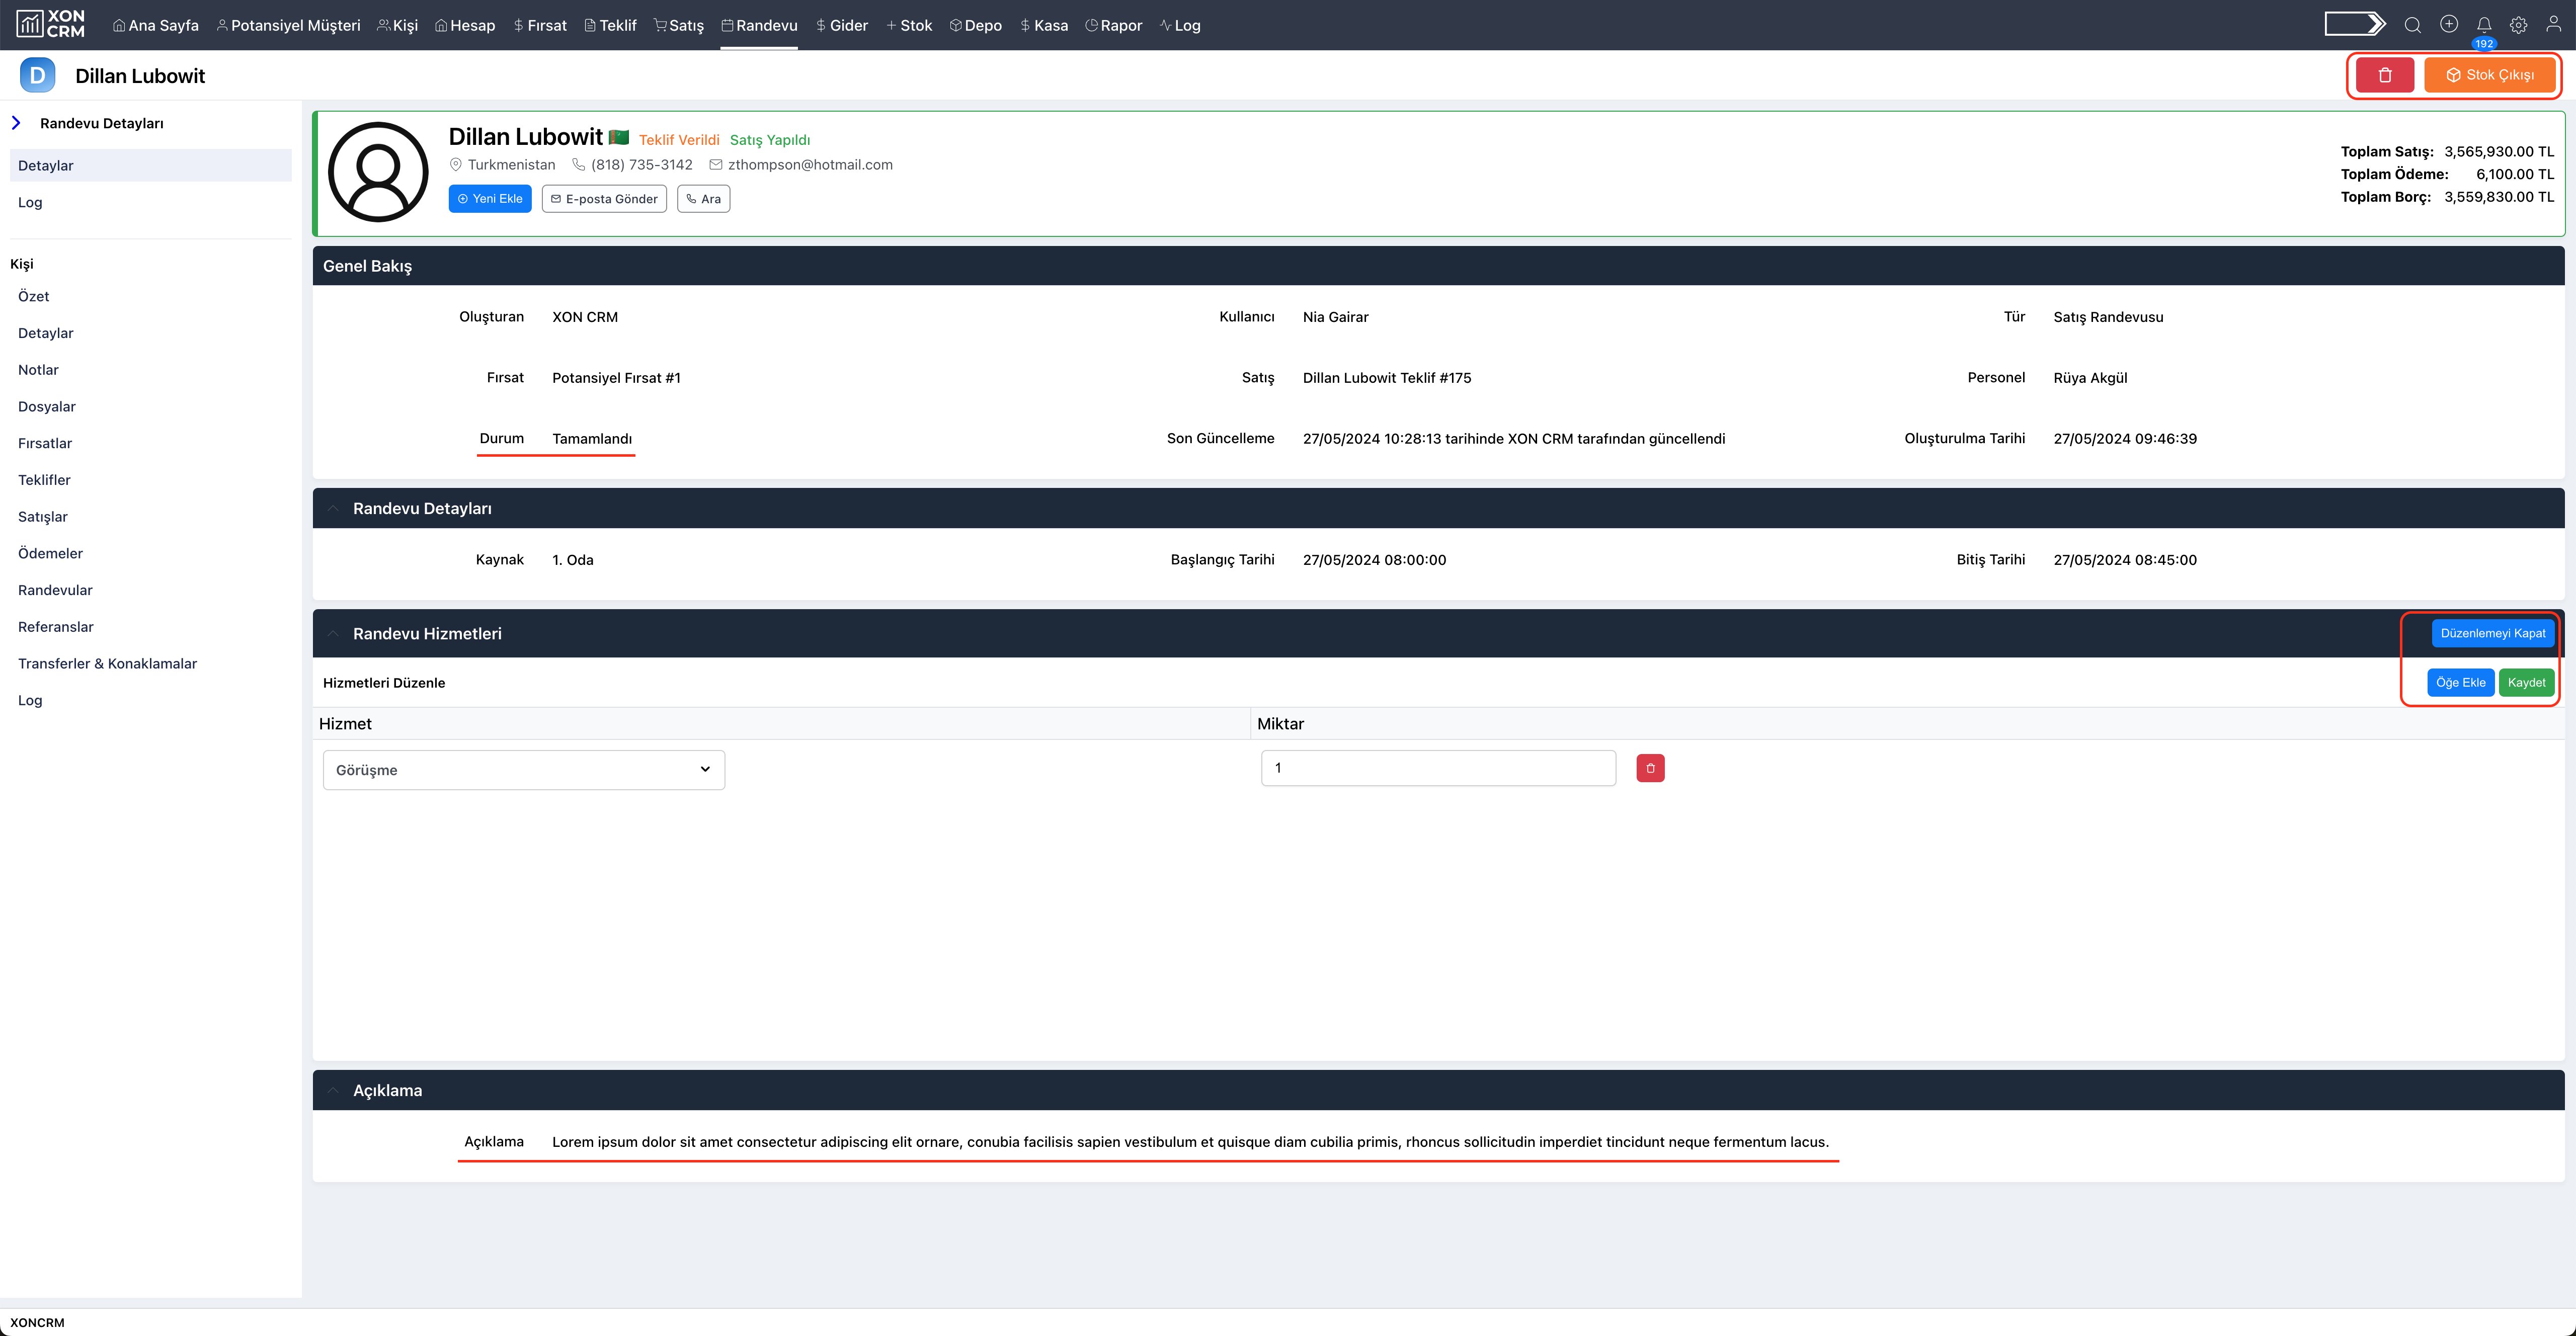Image resolution: width=2576 pixels, height=1336 pixels.
Task: Expand the sidebar Randevu Detayları chevron
Action: point(16,123)
